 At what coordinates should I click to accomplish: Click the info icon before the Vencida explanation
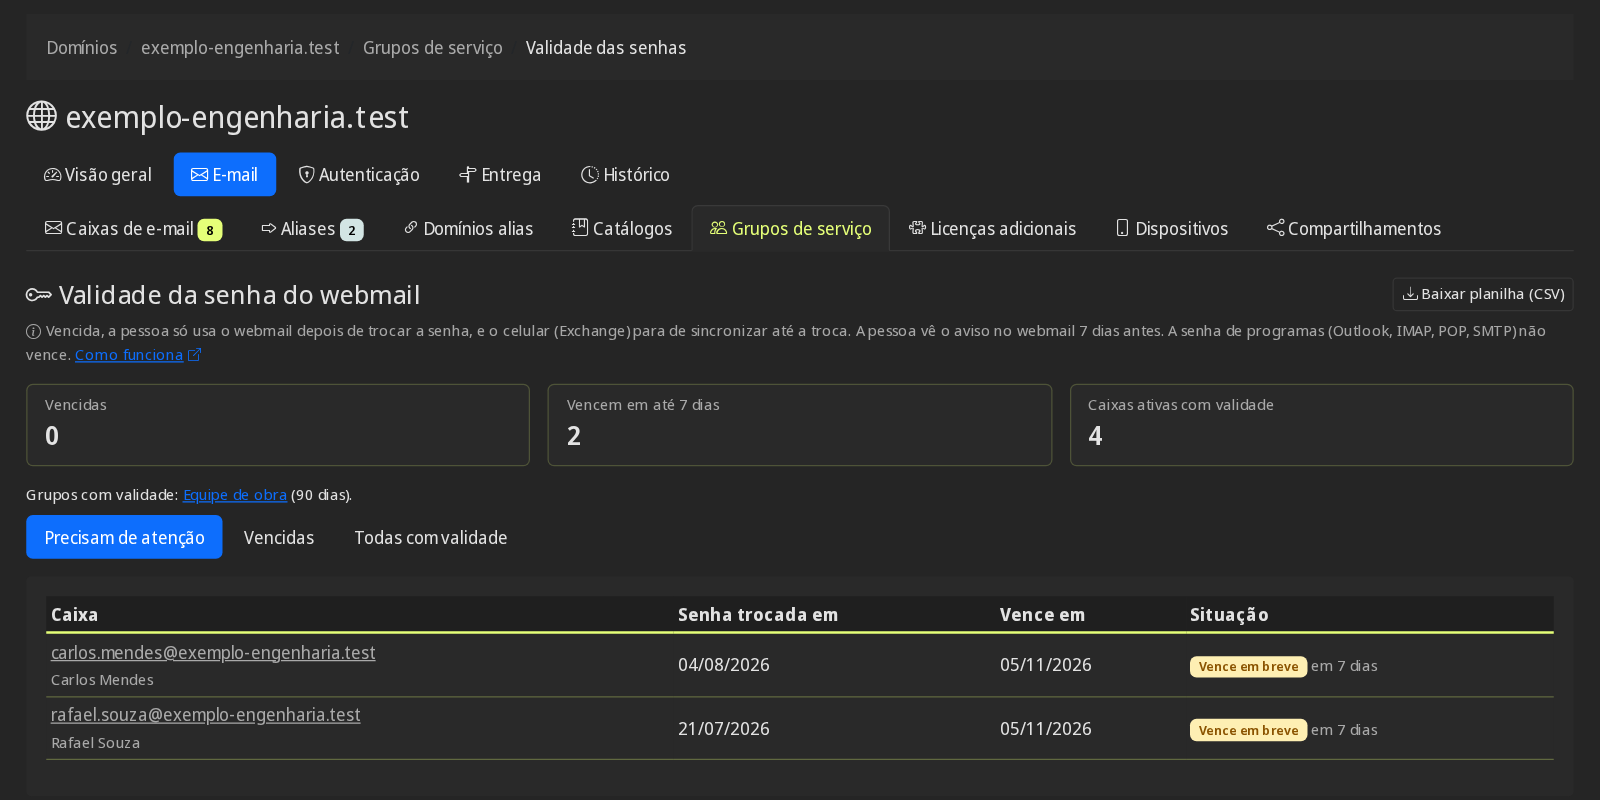click(x=33, y=331)
